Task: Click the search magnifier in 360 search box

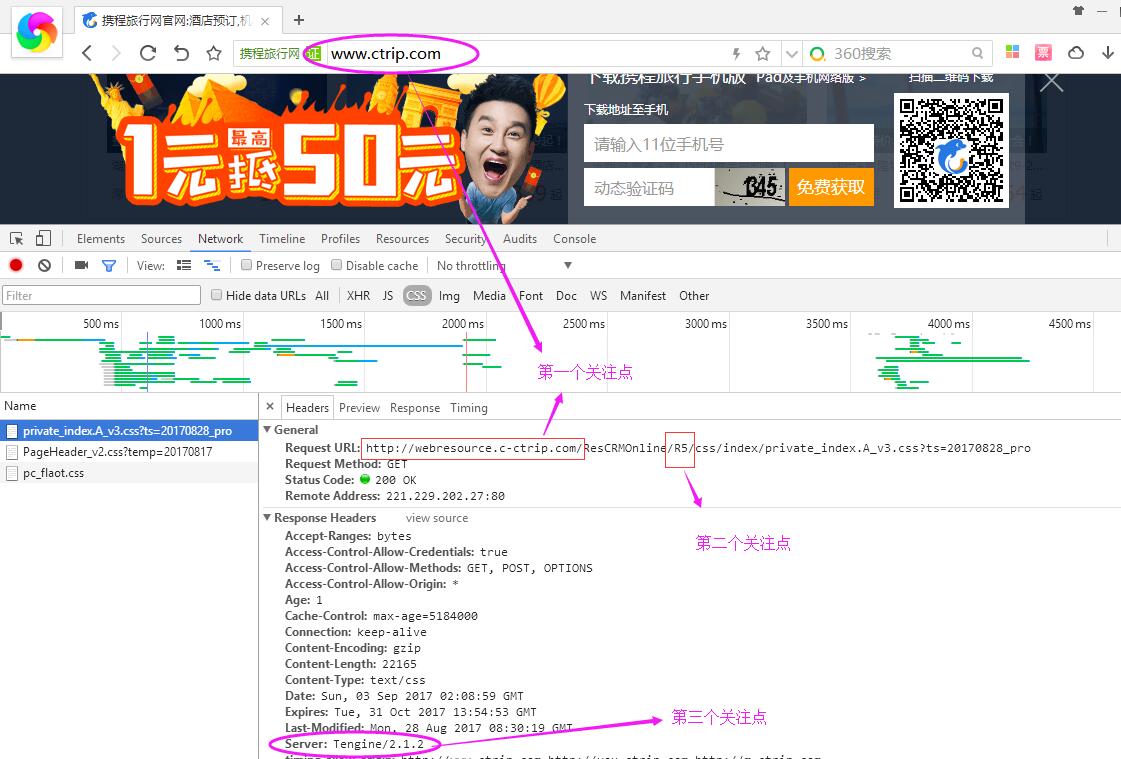Action: pyautogui.click(x=977, y=54)
